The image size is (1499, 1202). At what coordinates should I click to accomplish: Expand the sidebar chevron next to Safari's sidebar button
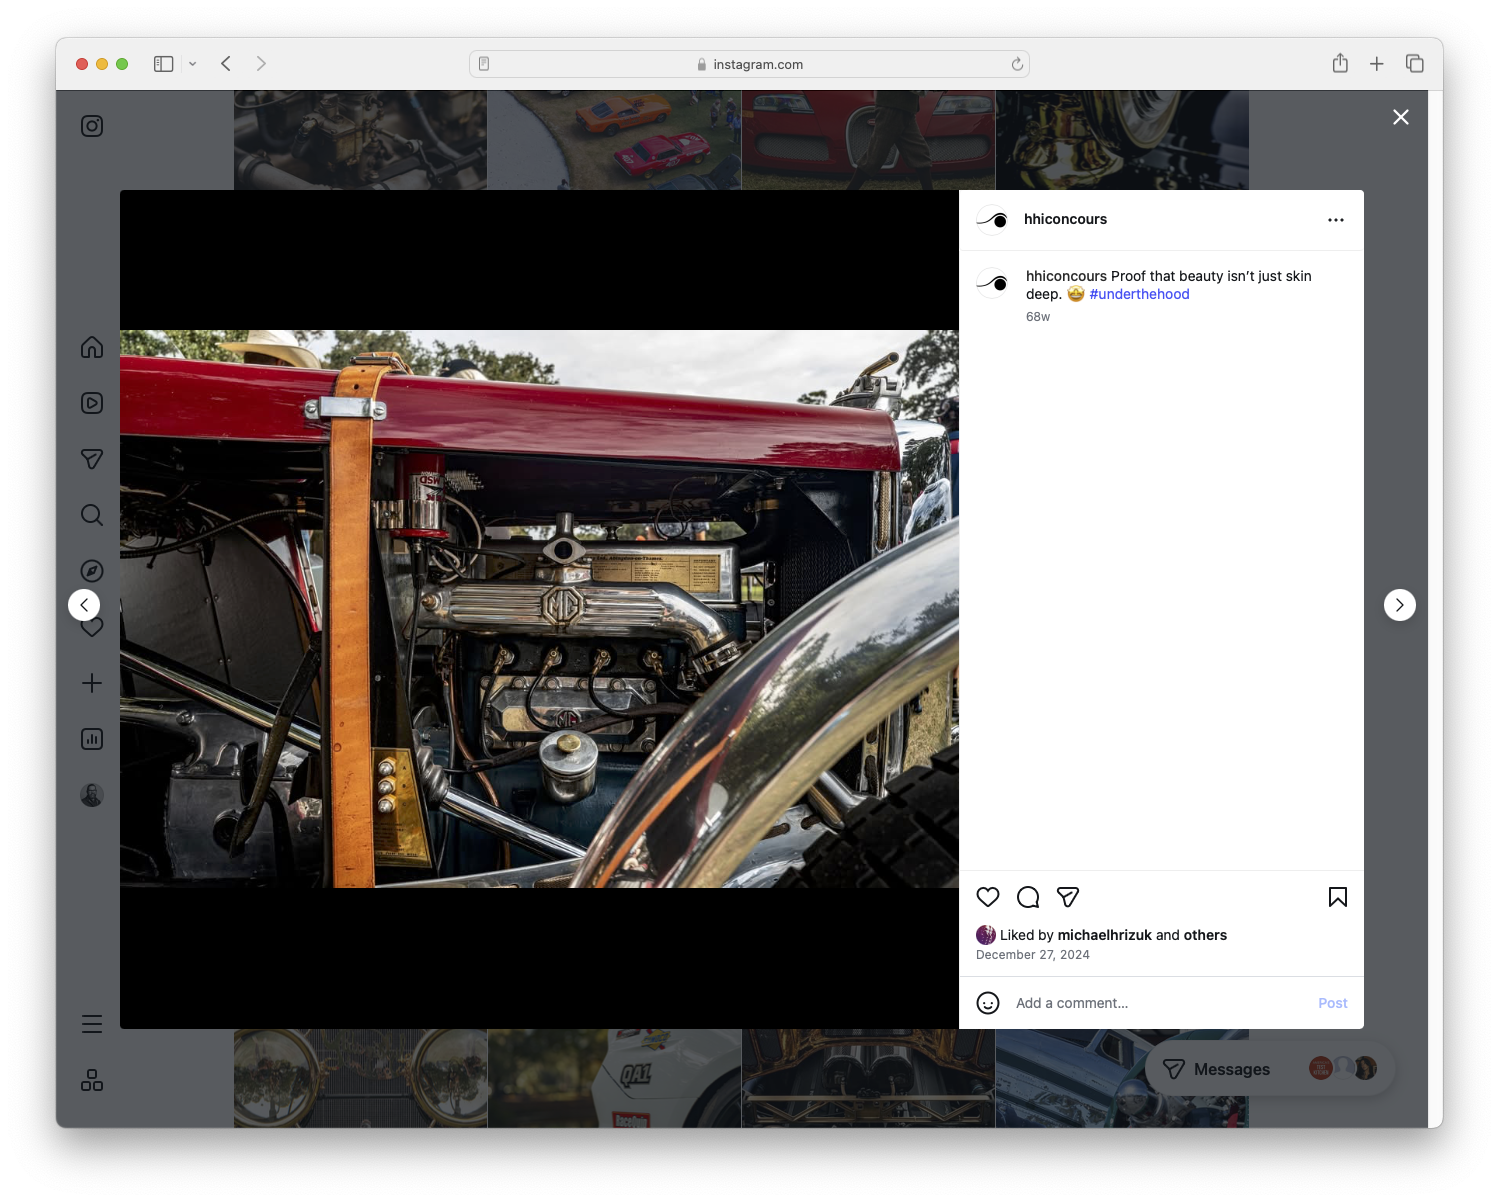coord(192,63)
